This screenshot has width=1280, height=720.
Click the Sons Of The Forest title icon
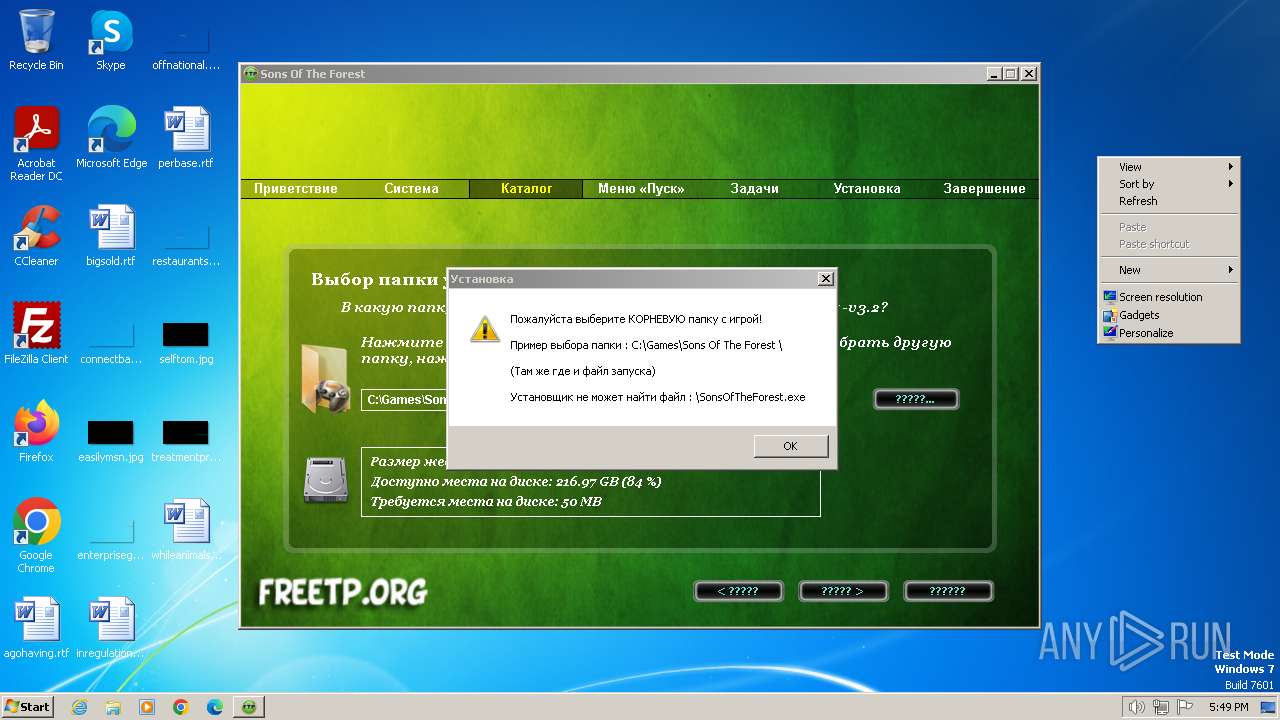(250, 74)
